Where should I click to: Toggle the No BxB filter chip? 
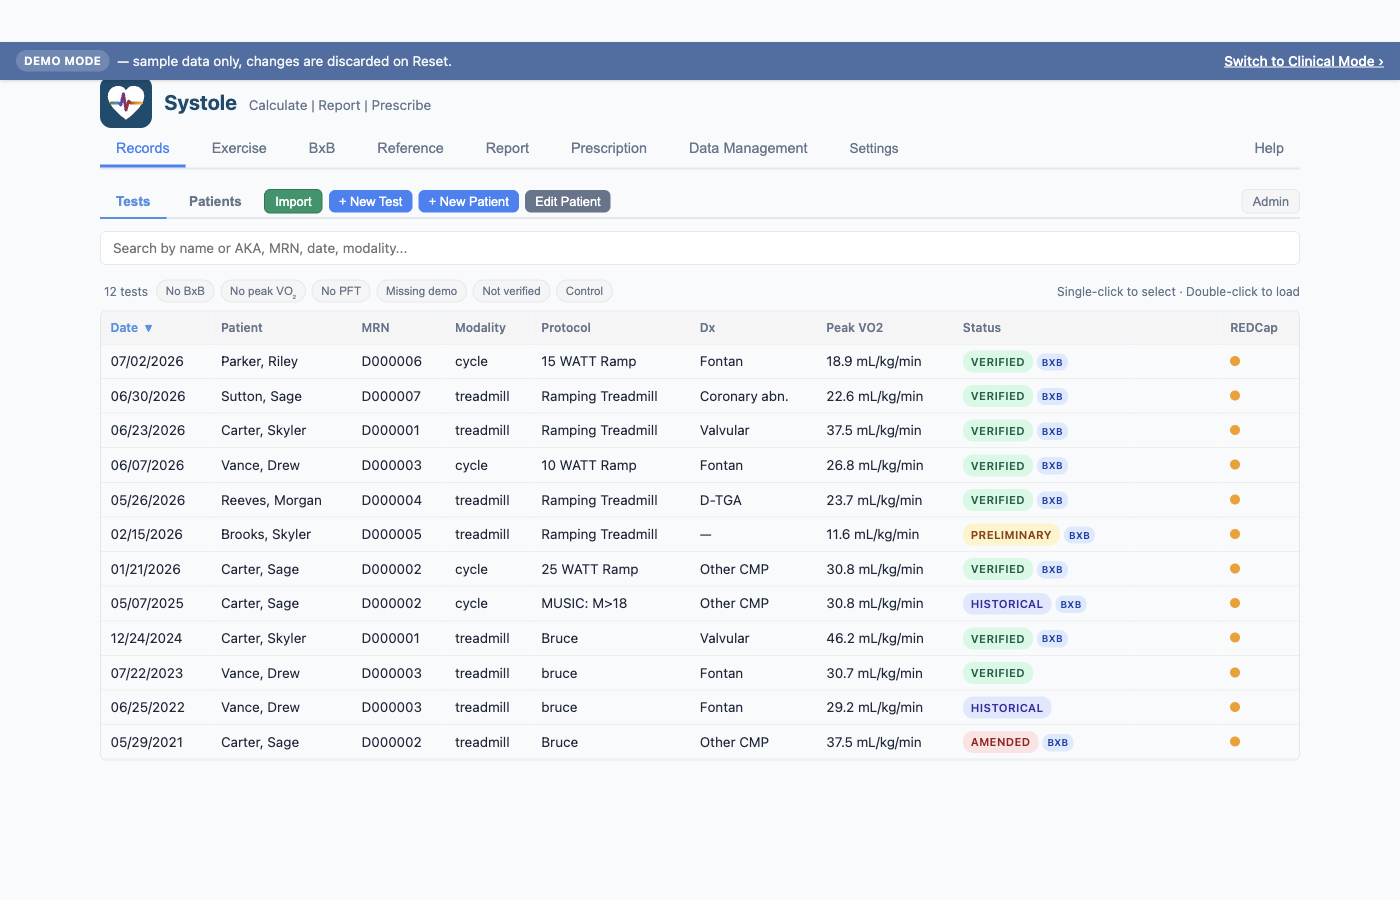pos(185,291)
